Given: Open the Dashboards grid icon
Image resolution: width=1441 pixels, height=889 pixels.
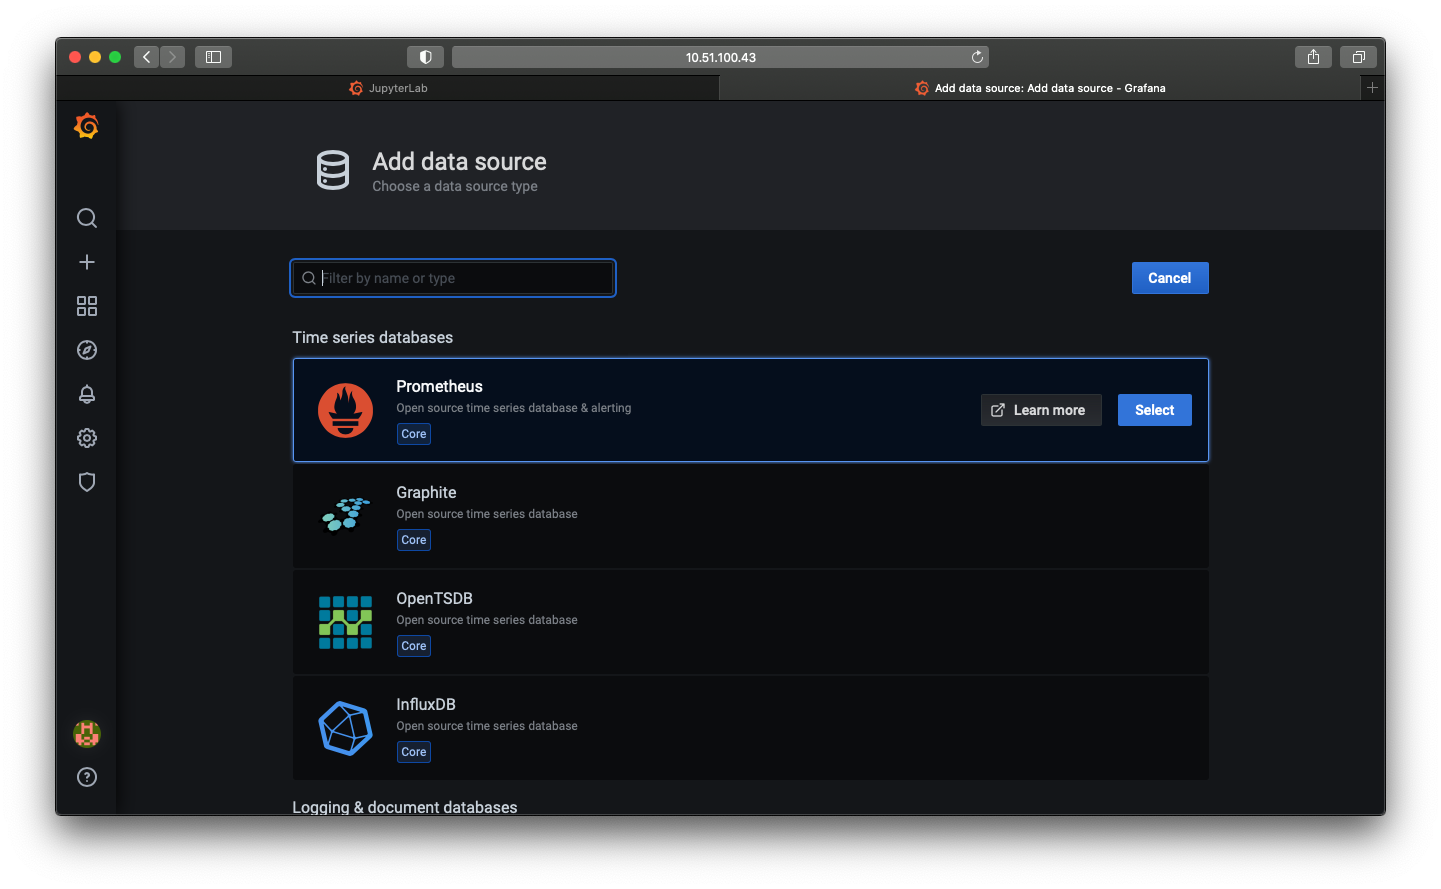Looking at the screenshot, I should pyautogui.click(x=87, y=306).
